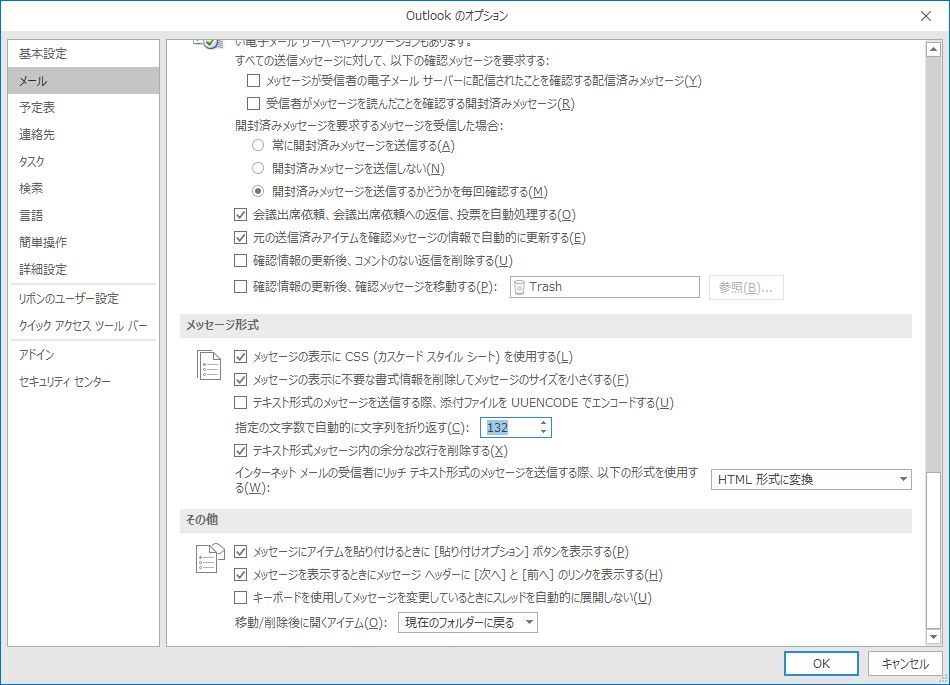
Task: Decrease wrap character count spinner down
Action: tap(543, 432)
